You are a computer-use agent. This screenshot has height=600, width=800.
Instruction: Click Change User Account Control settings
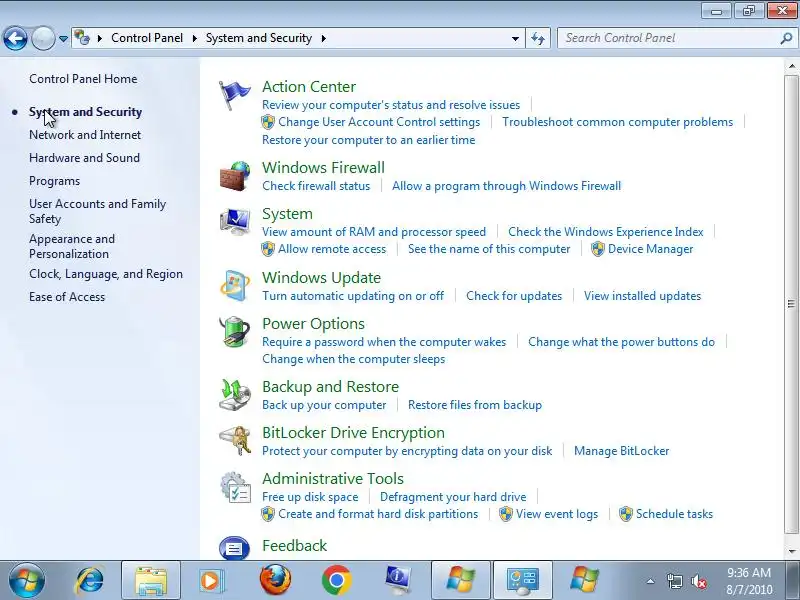[379, 122]
